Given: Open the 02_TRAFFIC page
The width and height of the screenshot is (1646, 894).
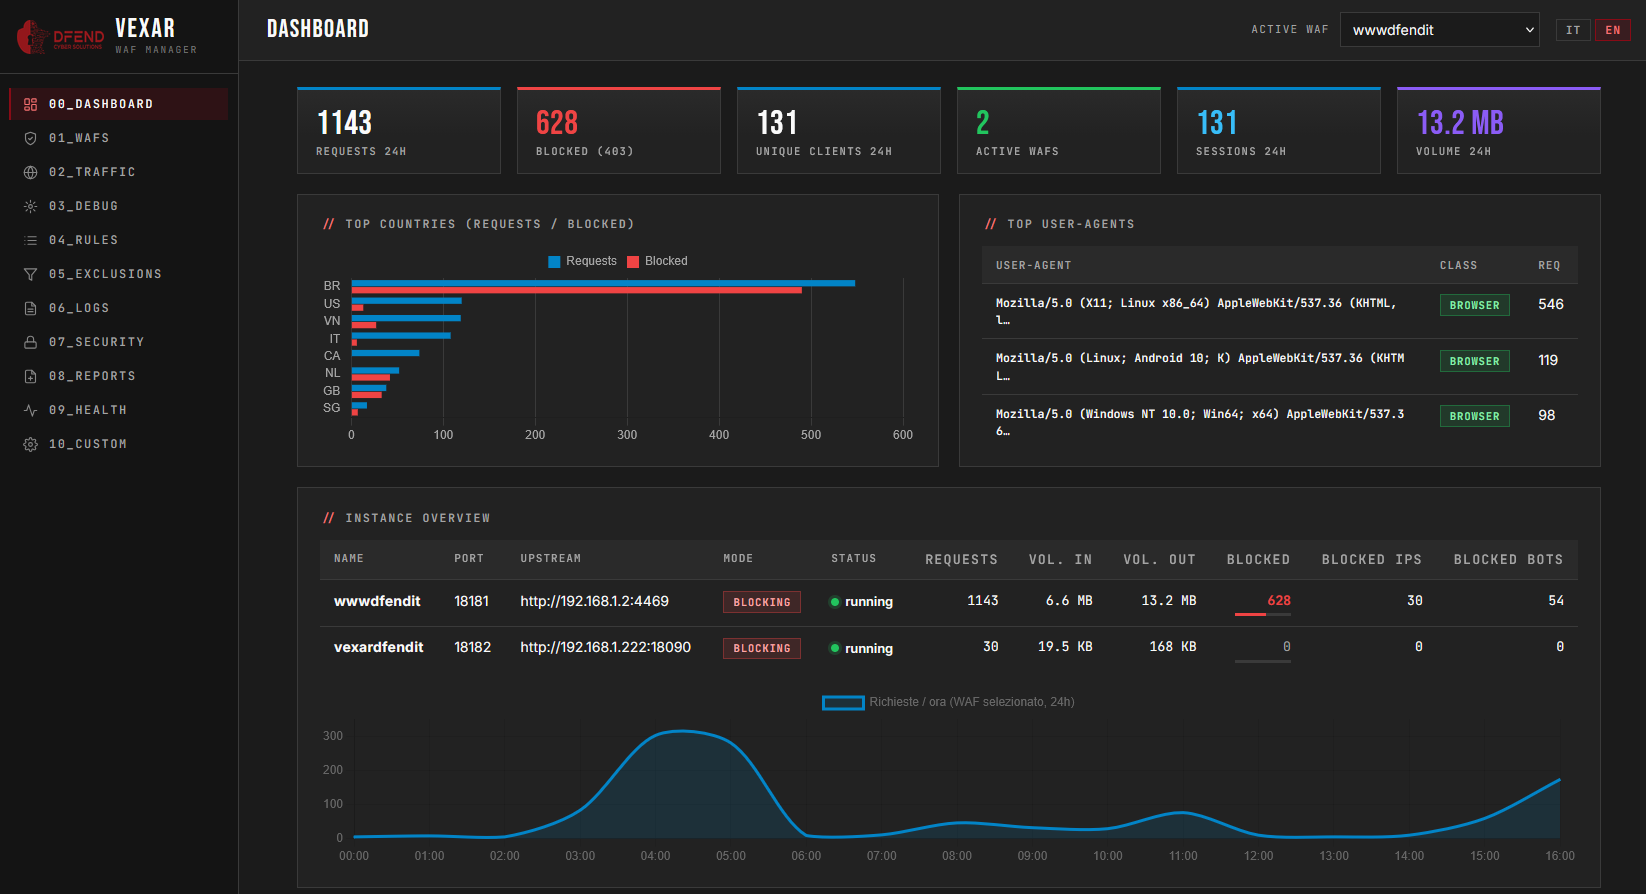Looking at the screenshot, I should pyautogui.click(x=118, y=172).
